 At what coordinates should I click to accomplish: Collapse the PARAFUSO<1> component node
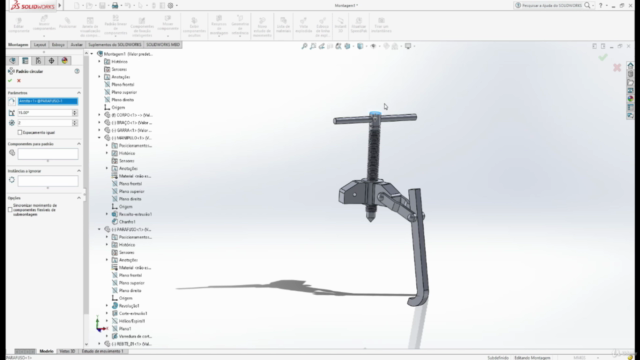(x=99, y=229)
